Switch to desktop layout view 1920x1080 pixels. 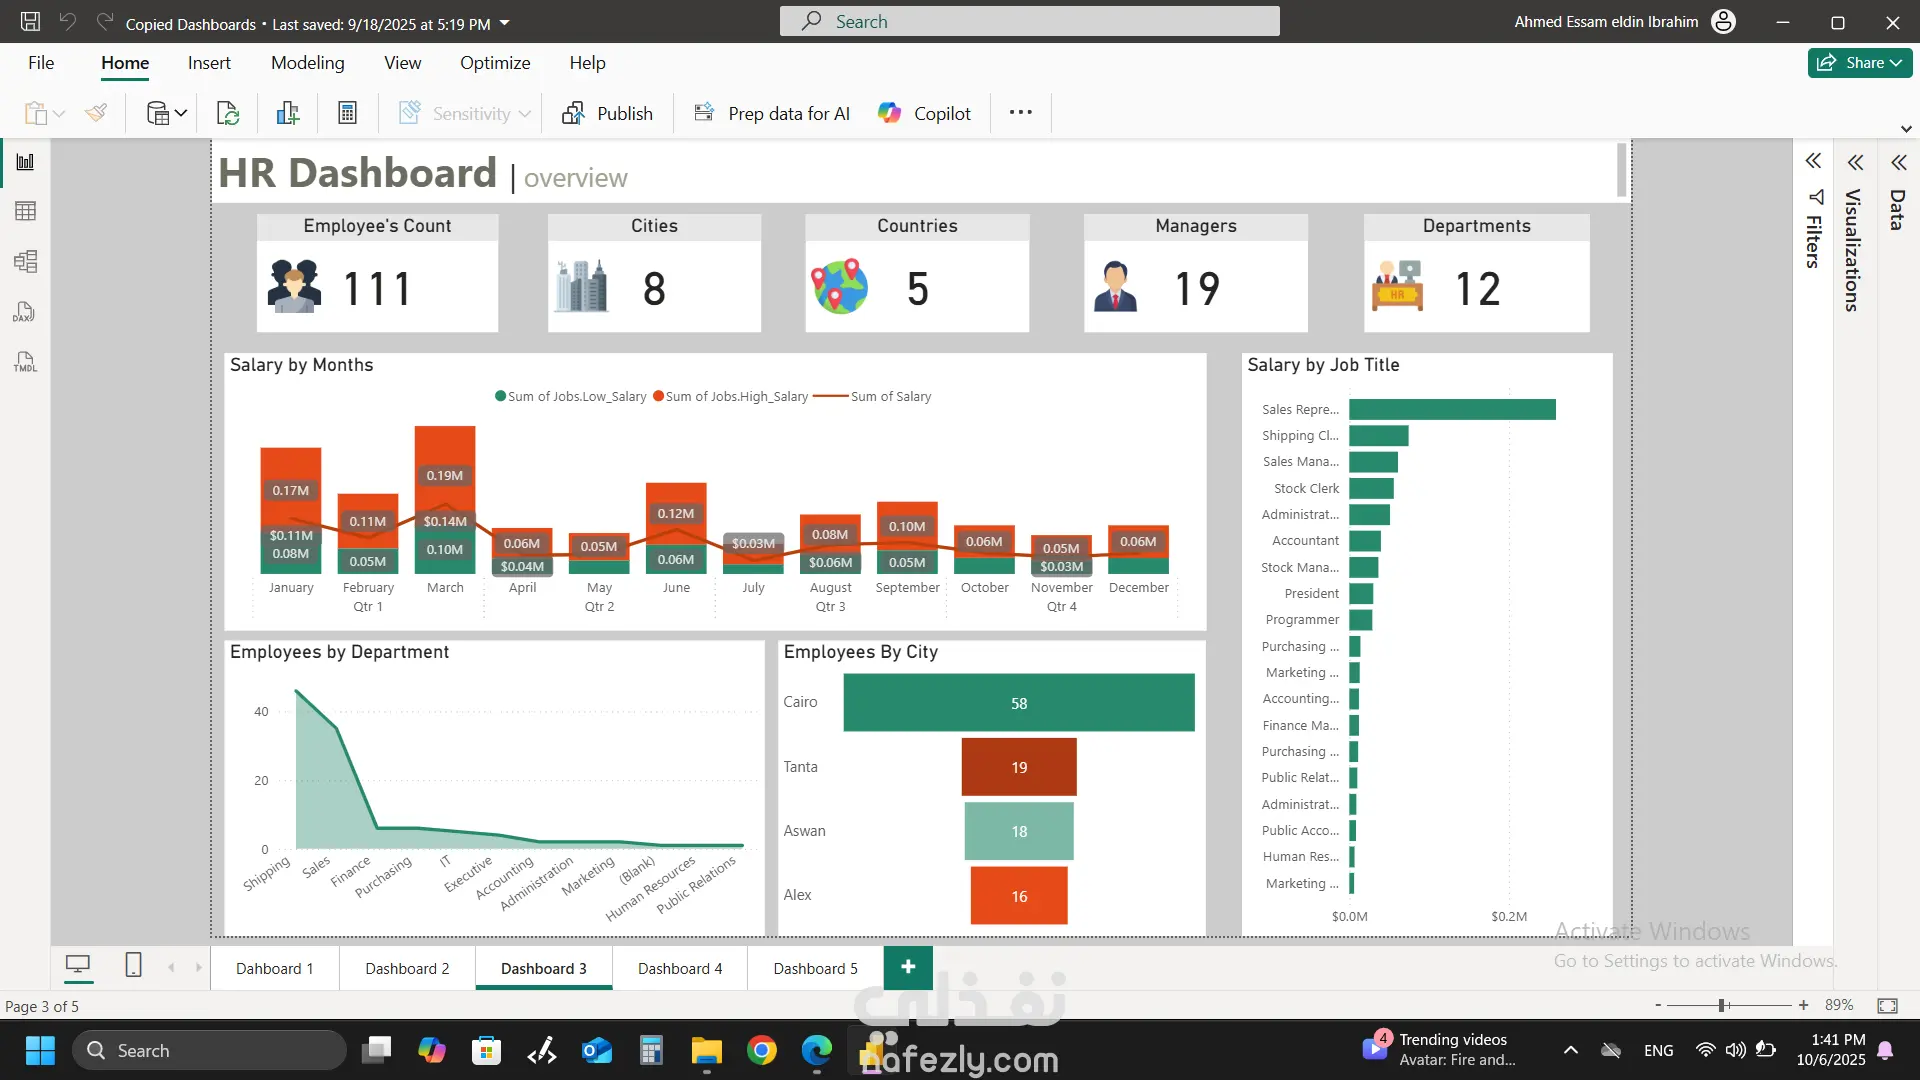tap(78, 965)
